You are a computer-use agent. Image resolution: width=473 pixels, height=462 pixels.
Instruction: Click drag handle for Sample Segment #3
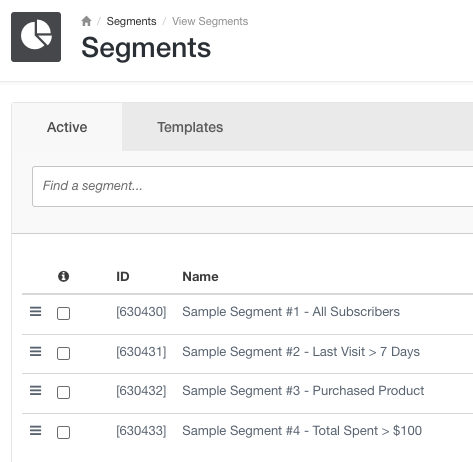[x=36, y=390]
